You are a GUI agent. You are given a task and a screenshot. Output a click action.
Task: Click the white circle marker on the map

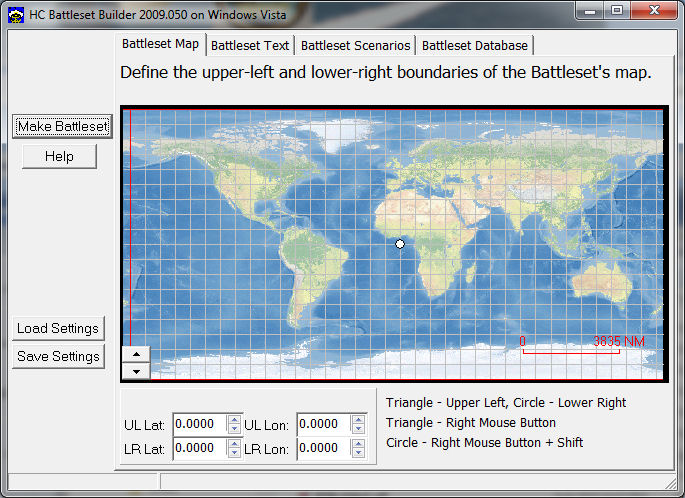[x=400, y=244]
